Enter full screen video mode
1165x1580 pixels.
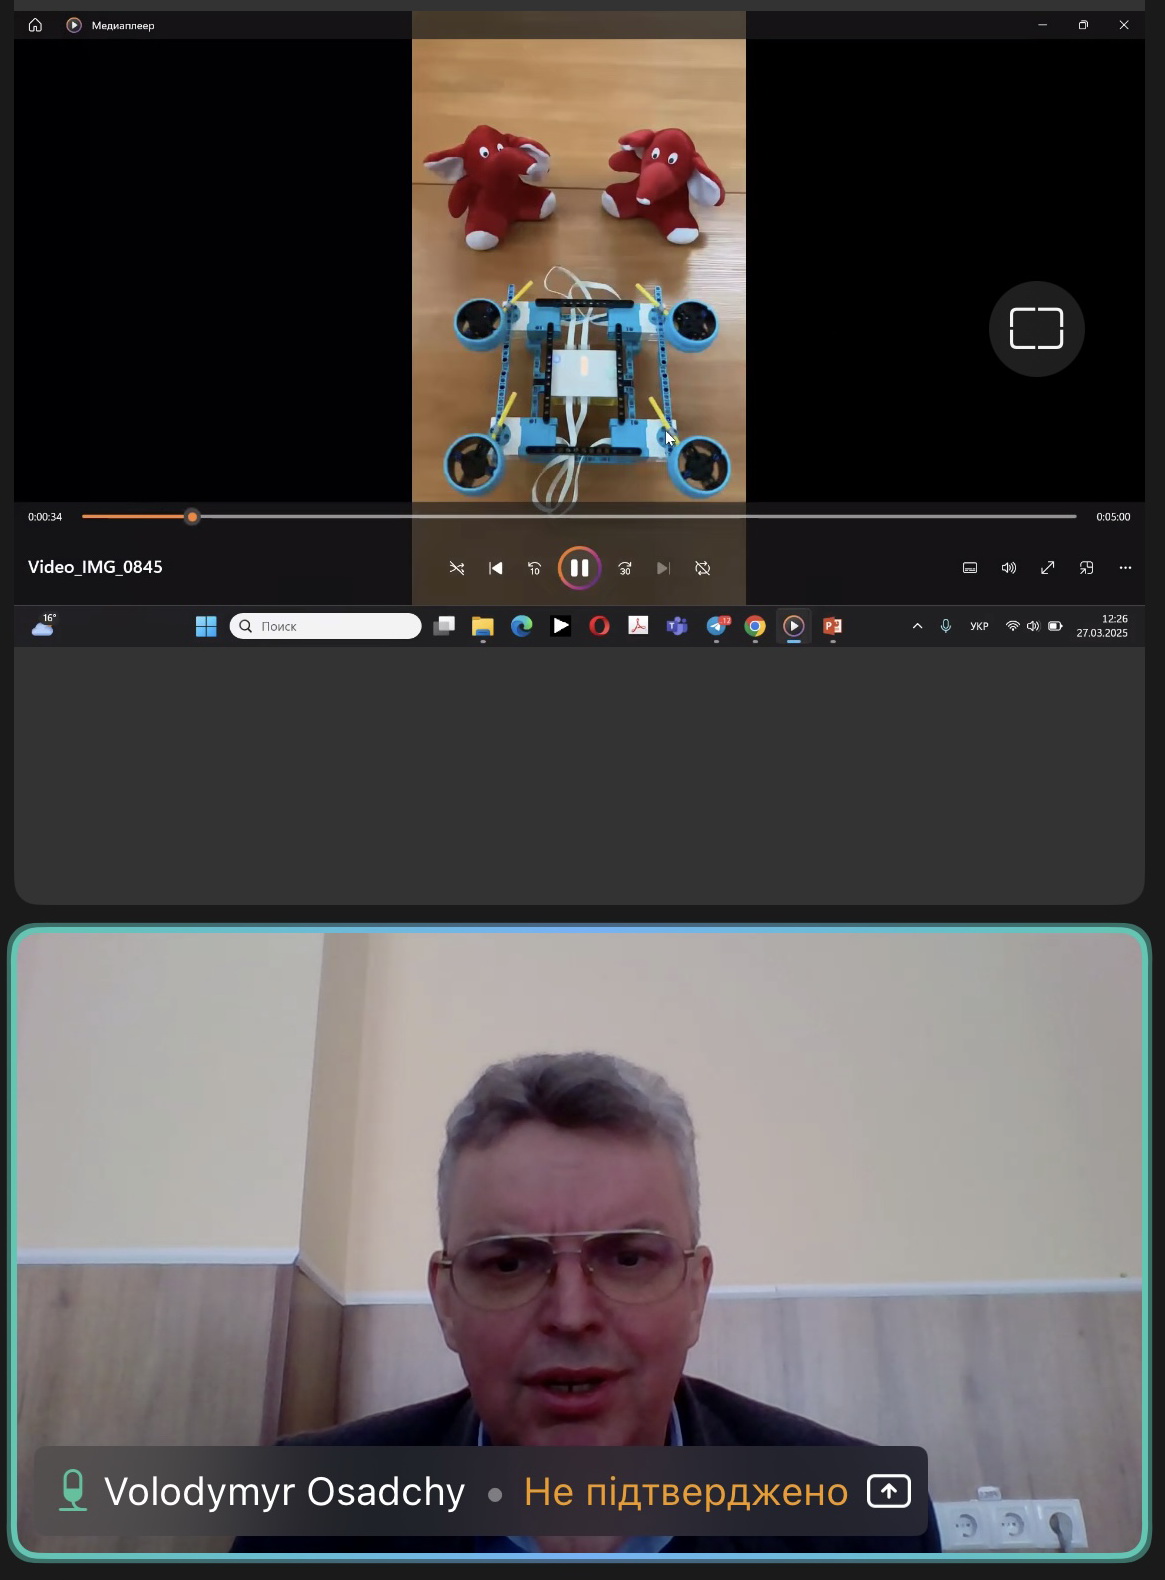1048,568
